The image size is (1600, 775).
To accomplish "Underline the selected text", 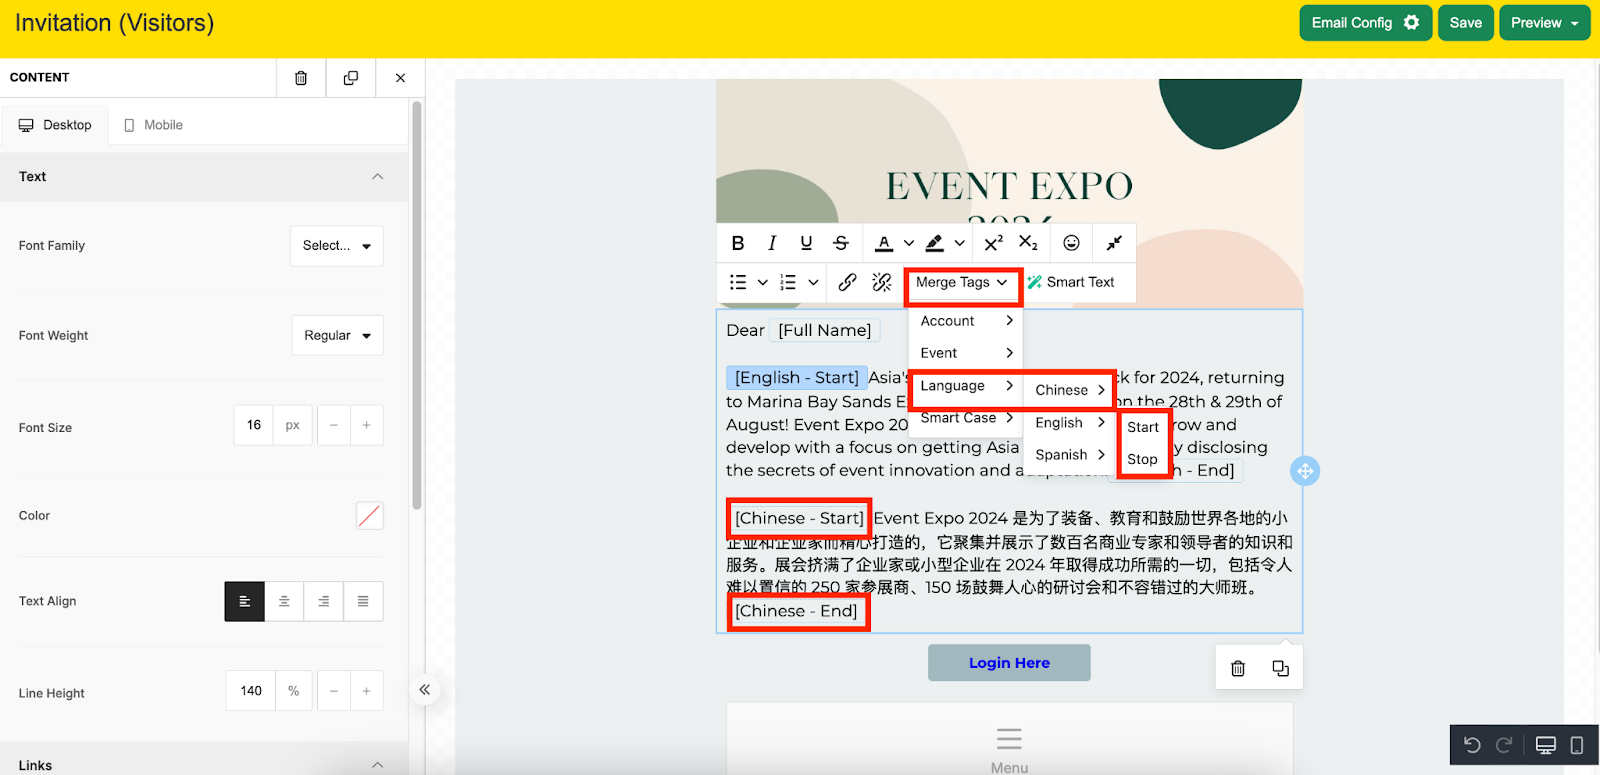I will click(x=806, y=243).
